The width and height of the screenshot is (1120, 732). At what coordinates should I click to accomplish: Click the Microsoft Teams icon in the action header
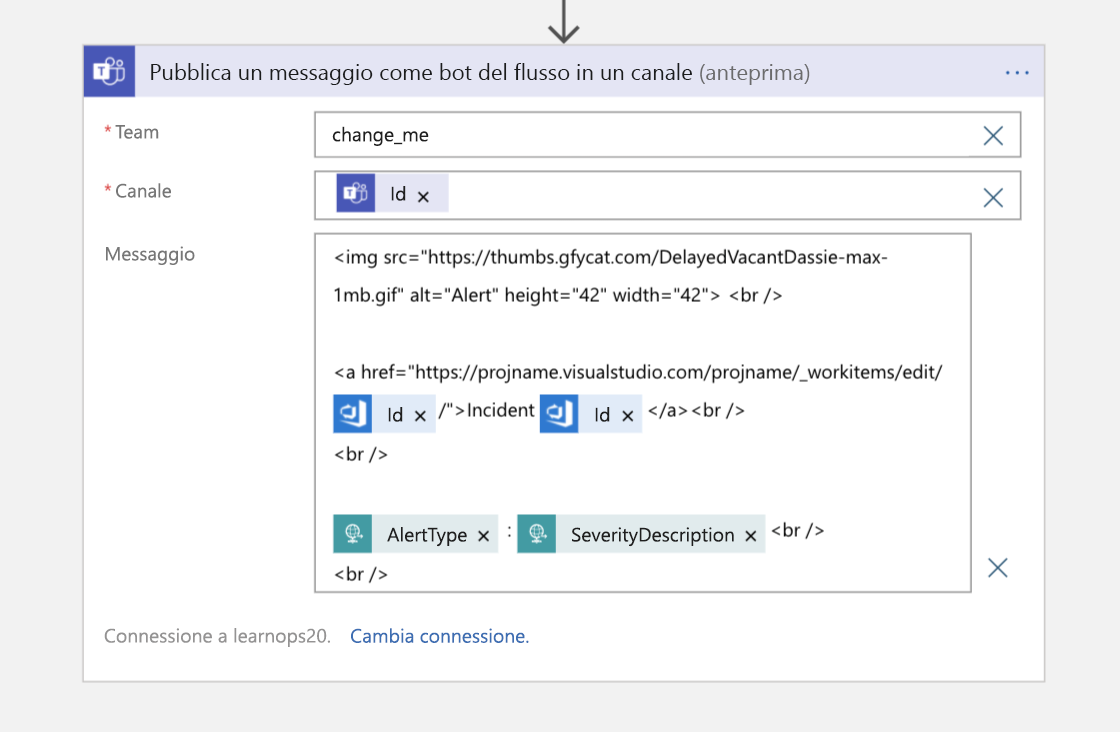(109, 71)
